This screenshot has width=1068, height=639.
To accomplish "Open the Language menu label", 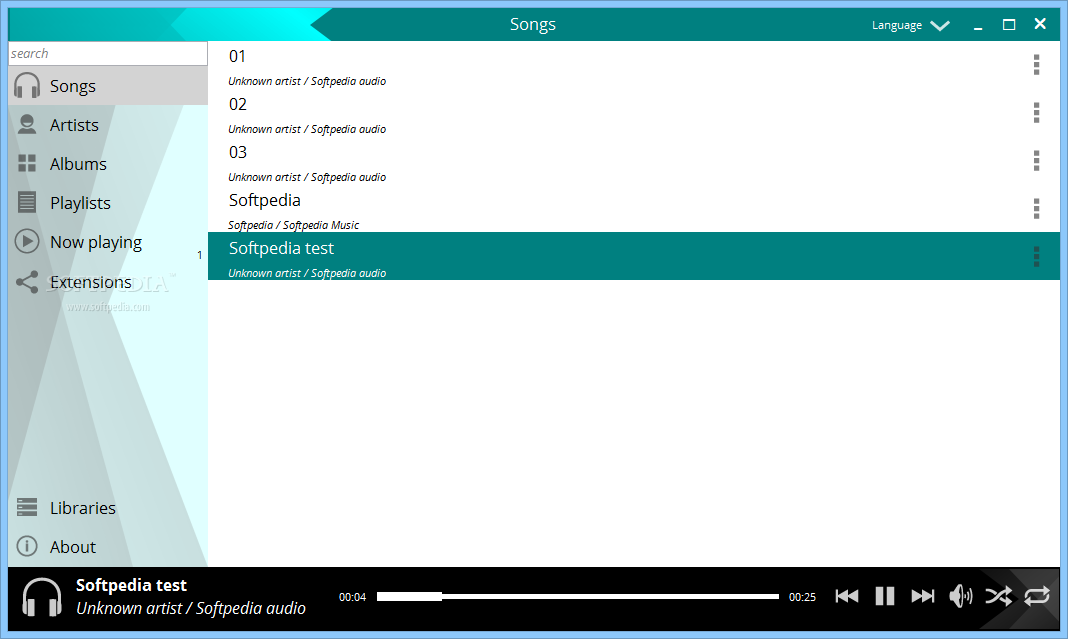I will pos(896,25).
